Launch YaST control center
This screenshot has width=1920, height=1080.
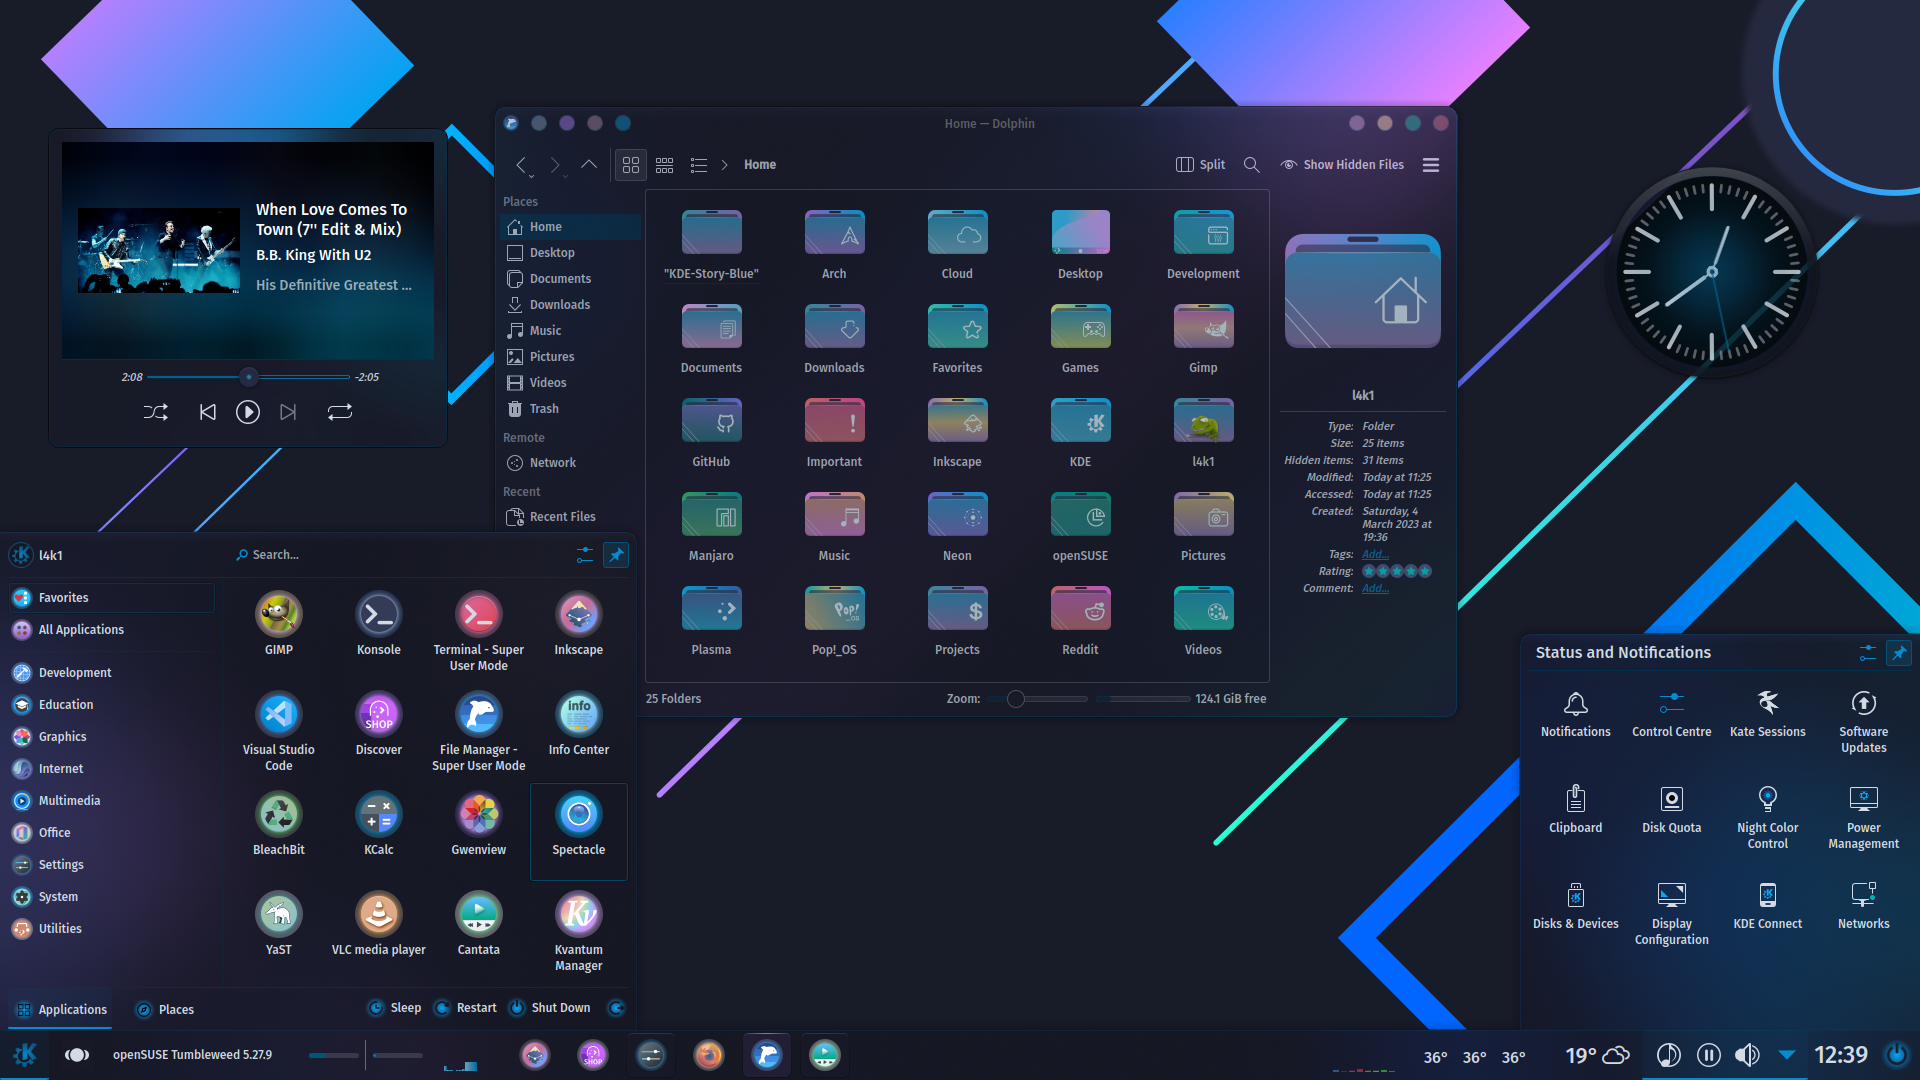[x=278, y=924]
